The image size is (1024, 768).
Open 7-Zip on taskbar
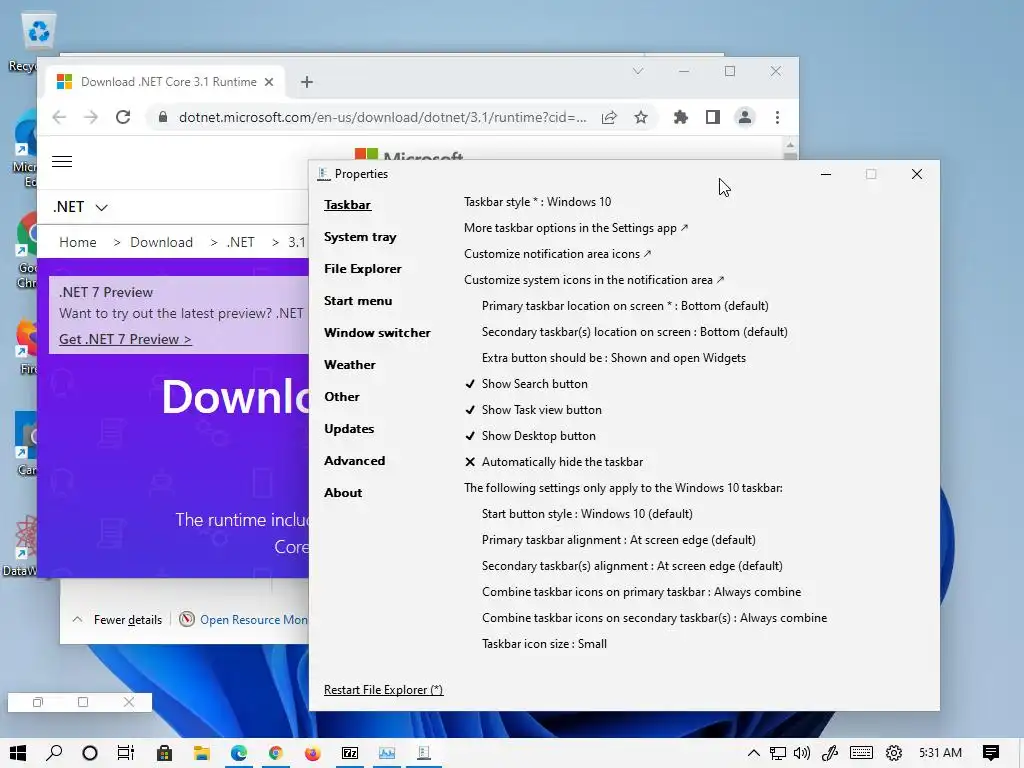tap(350, 753)
